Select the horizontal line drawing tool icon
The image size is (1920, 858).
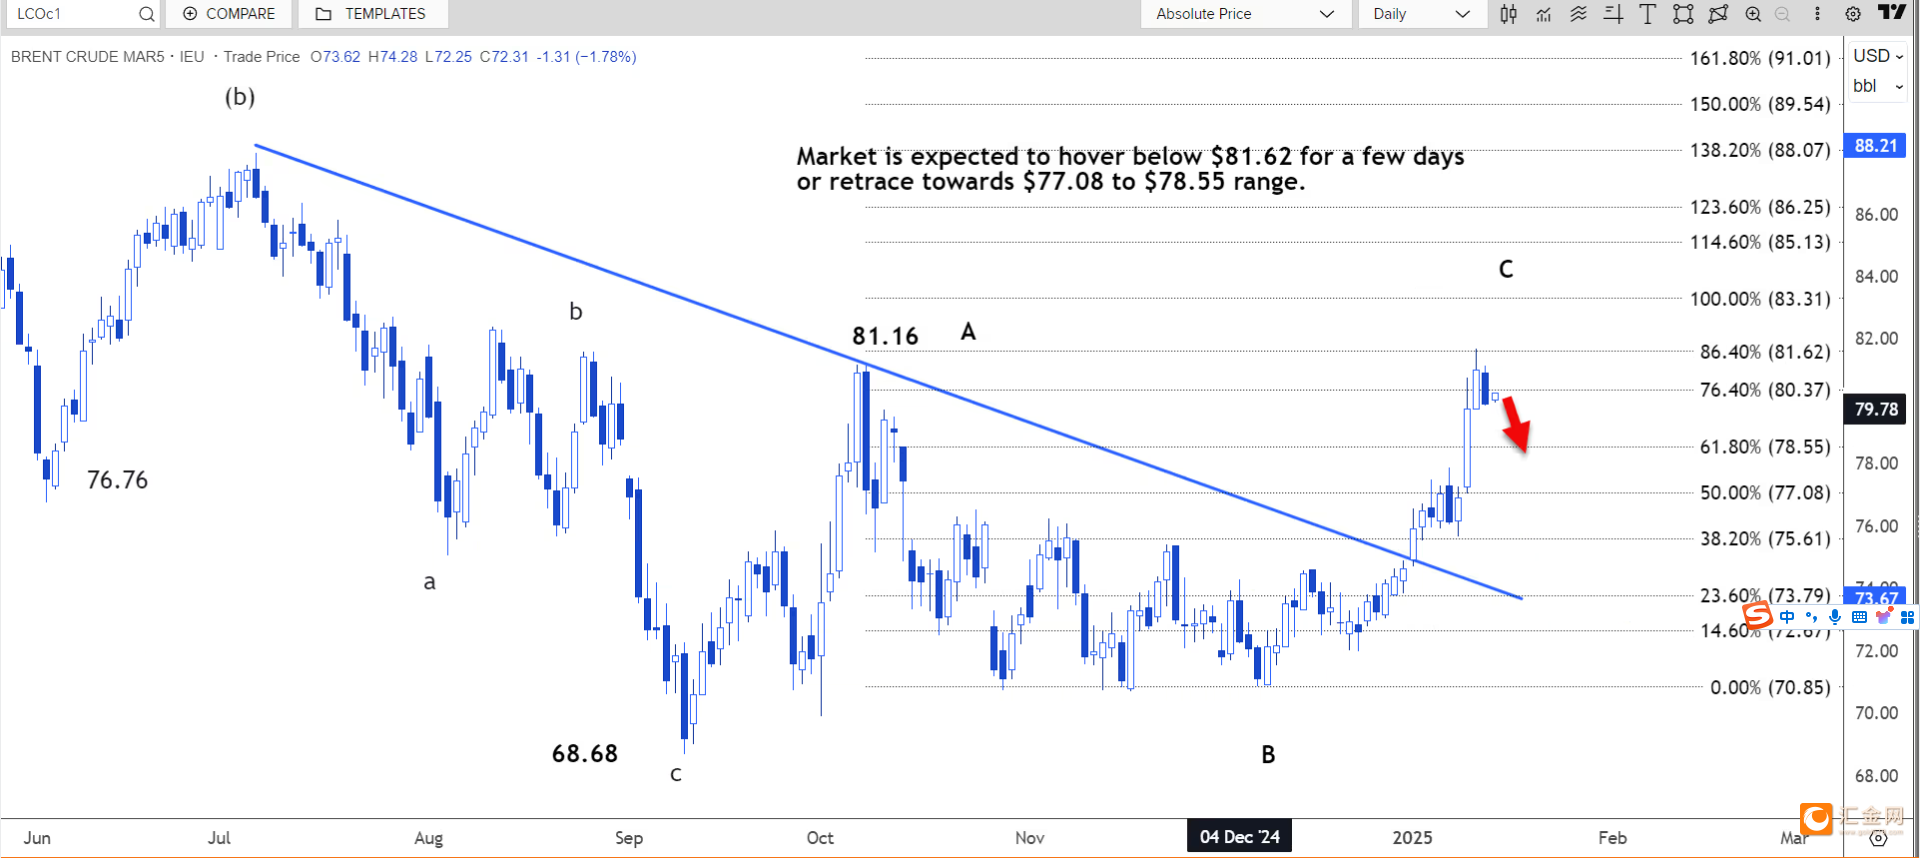(x=1613, y=14)
